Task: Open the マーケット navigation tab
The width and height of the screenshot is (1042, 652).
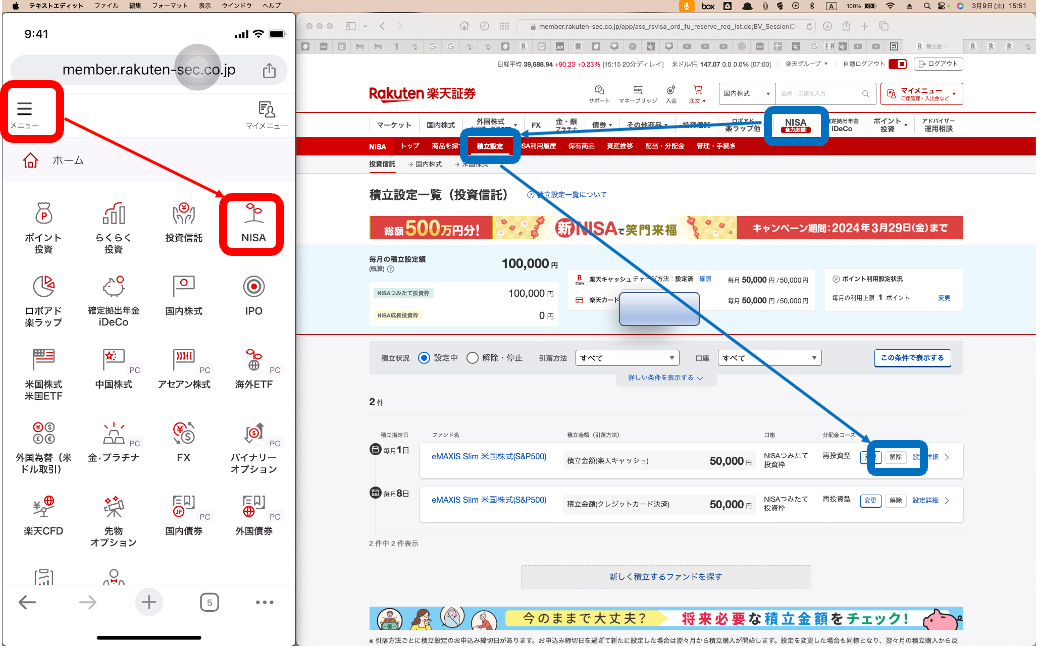Action: (394, 125)
